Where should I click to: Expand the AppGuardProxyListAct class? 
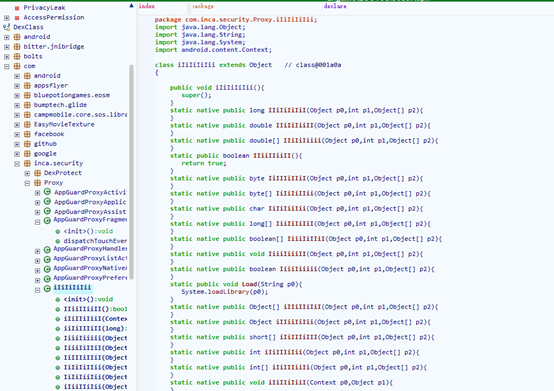click(x=37, y=261)
